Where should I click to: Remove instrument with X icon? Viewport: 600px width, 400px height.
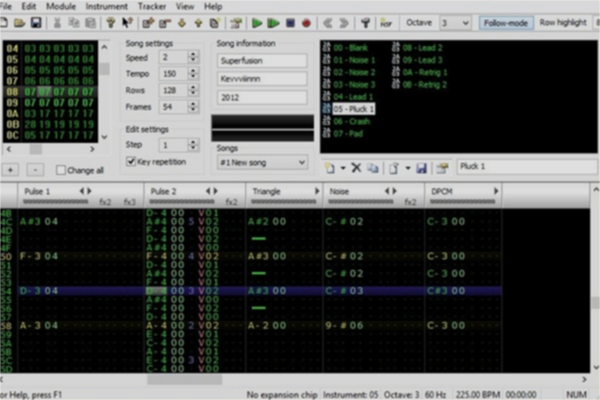pyautogui.click(x=356, y=167)
